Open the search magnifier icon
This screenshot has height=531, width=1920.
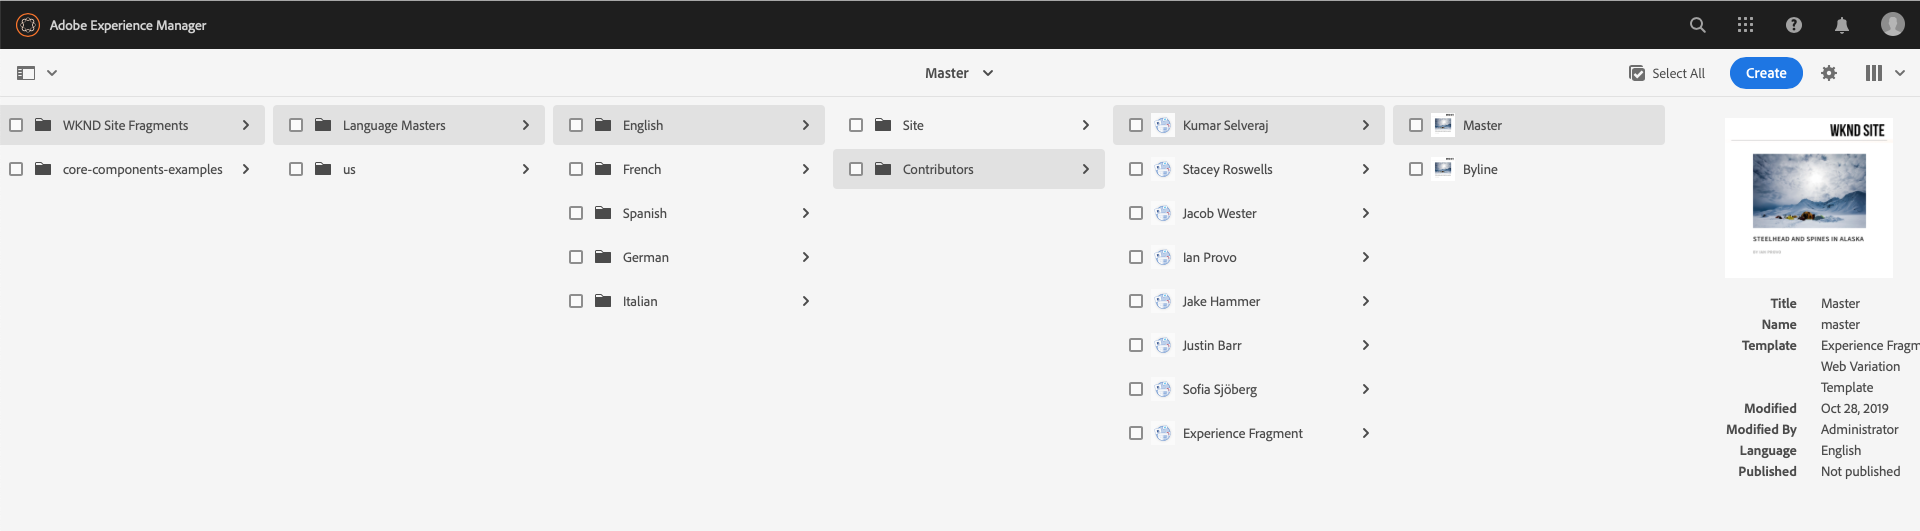tap(1697, 25)
